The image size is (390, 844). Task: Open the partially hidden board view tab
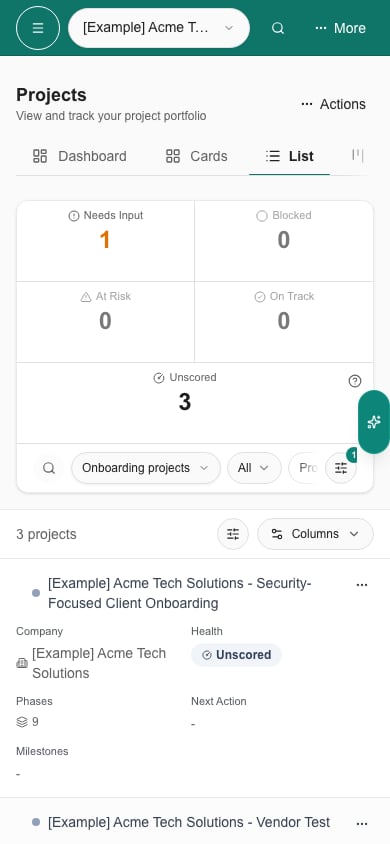[x=358, y=156]
